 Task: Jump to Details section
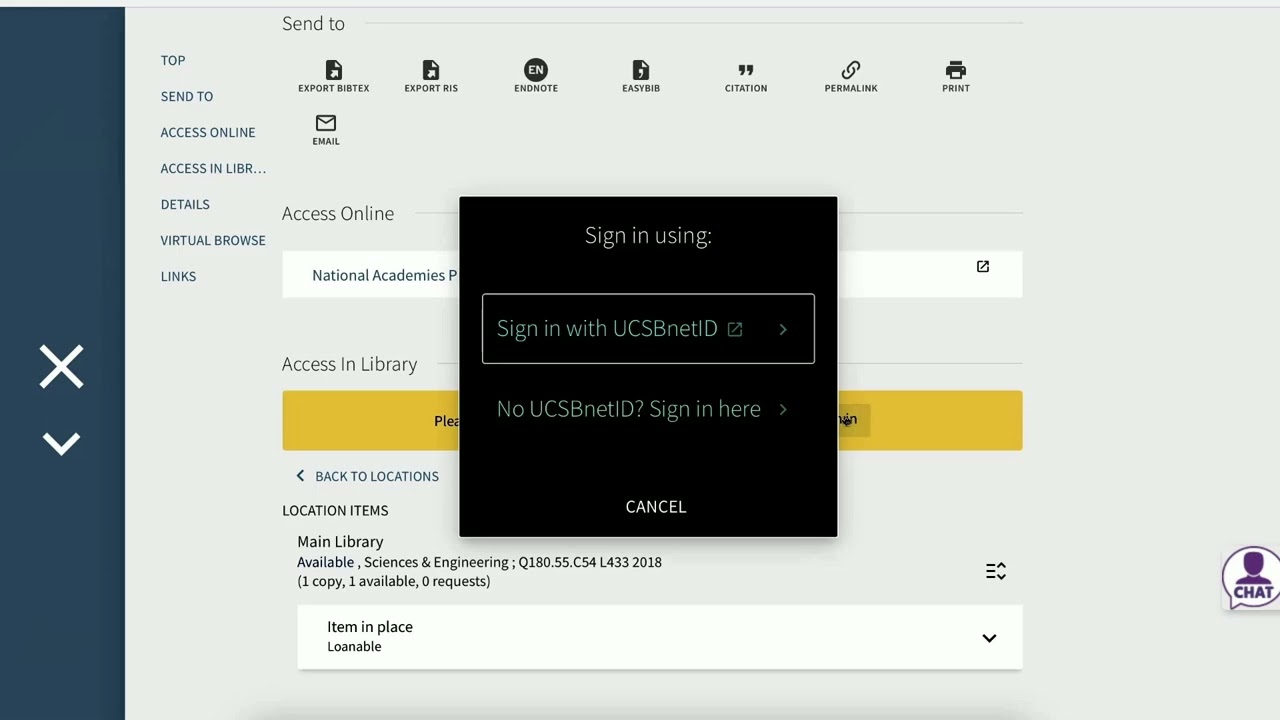[x=185, y=204]
